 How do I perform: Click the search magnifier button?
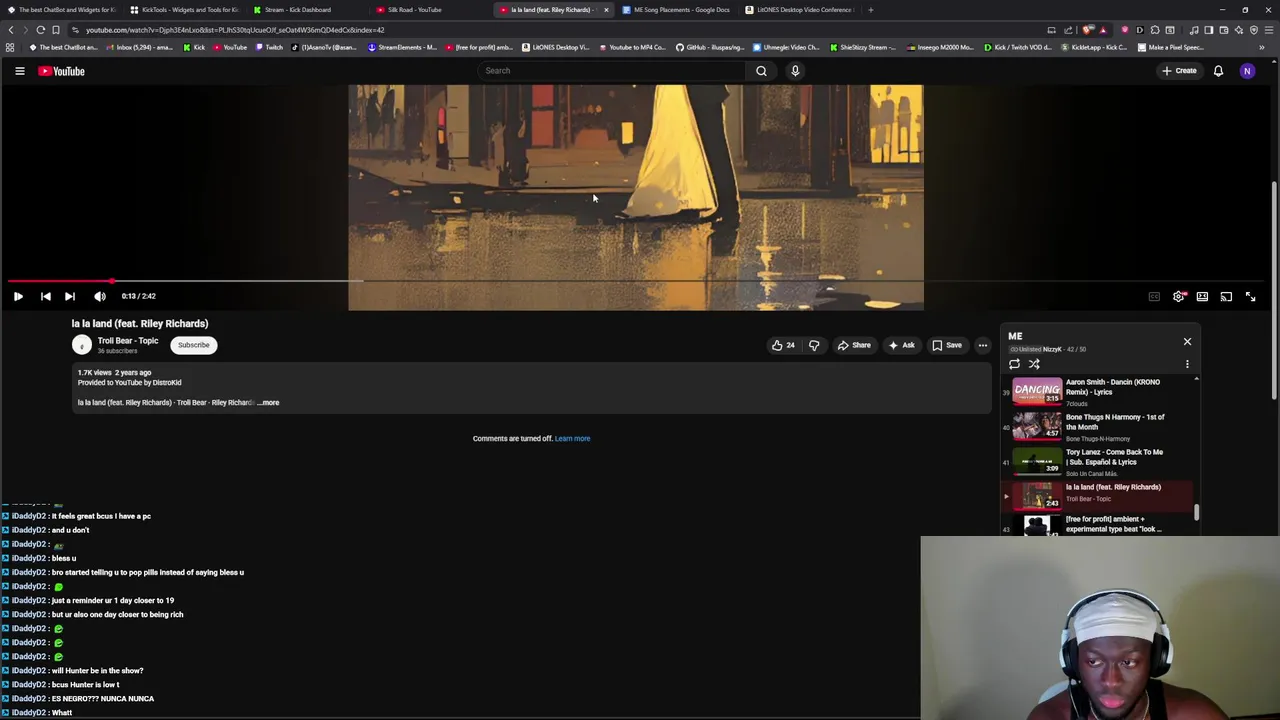[761, 71]
